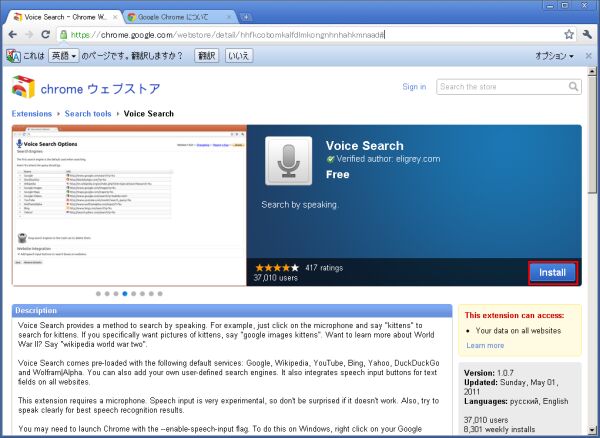Click "This extension can access:" heading
Viewport: 600px width, 438px height.
click(514, 316)
